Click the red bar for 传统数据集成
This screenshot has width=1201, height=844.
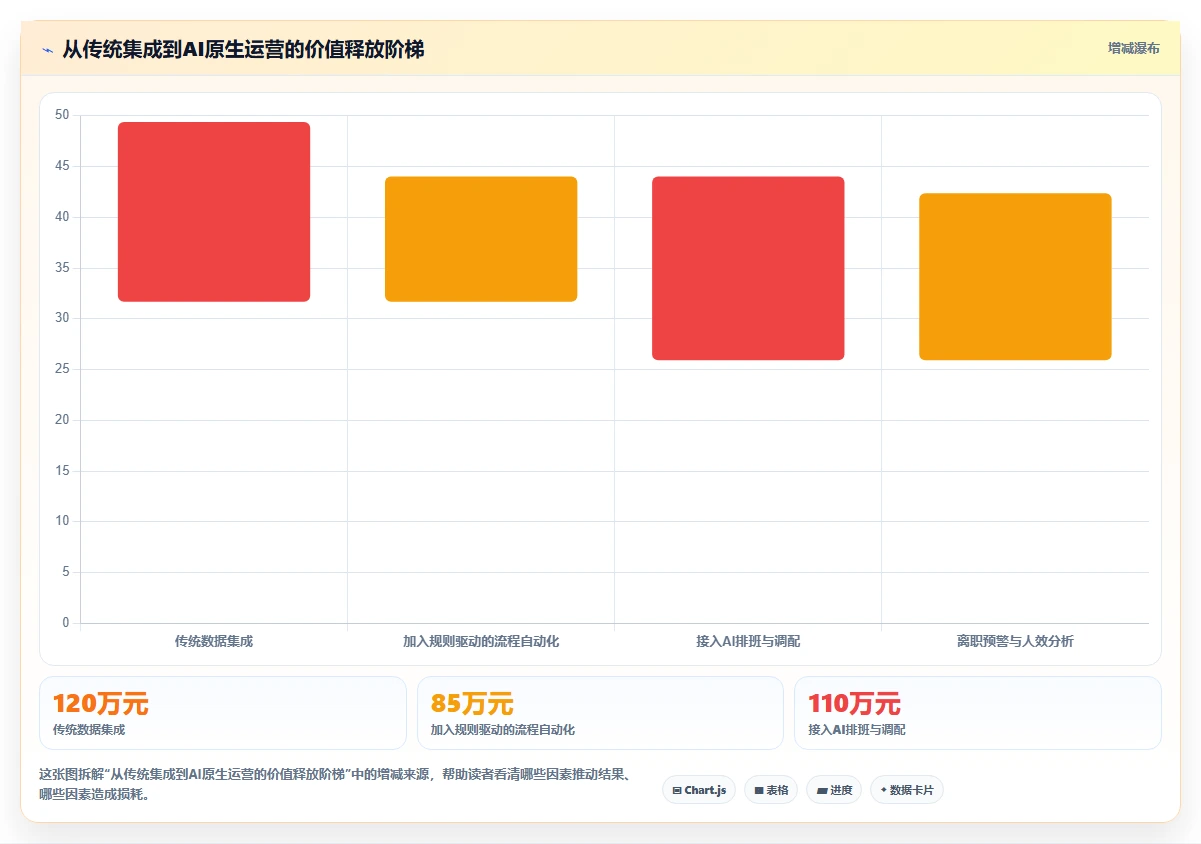point(214,212)
